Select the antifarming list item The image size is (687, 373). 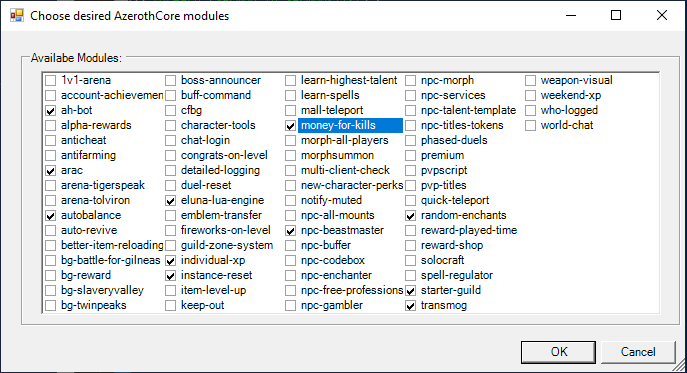tap(88, 155)
